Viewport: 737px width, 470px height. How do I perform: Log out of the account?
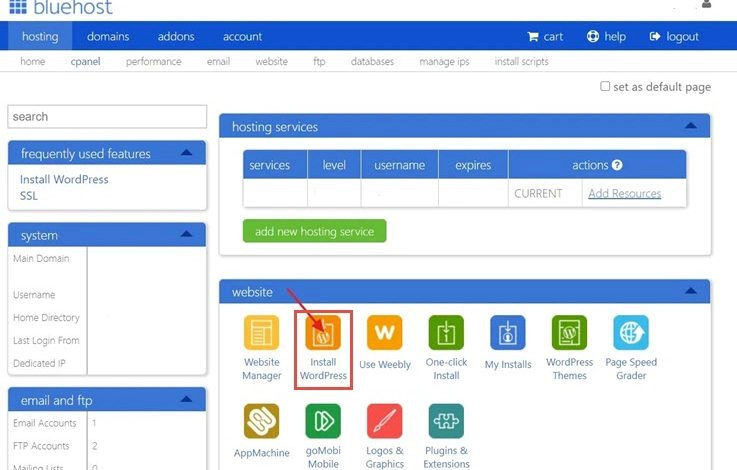pos(674,36)
